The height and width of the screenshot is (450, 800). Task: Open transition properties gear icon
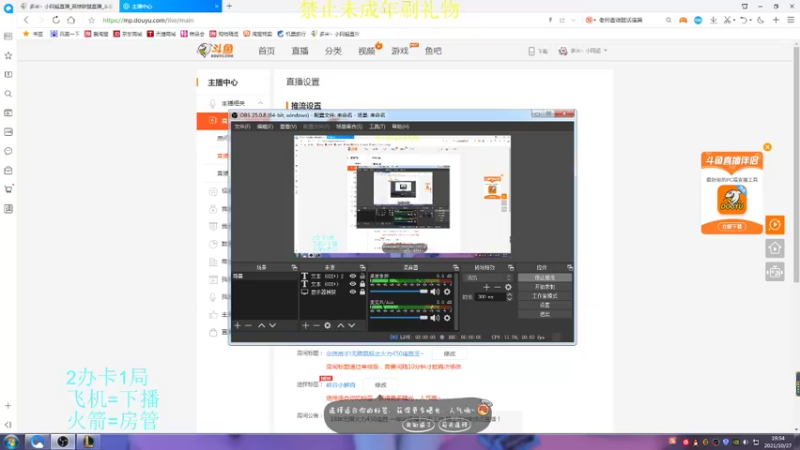point(508,287)
